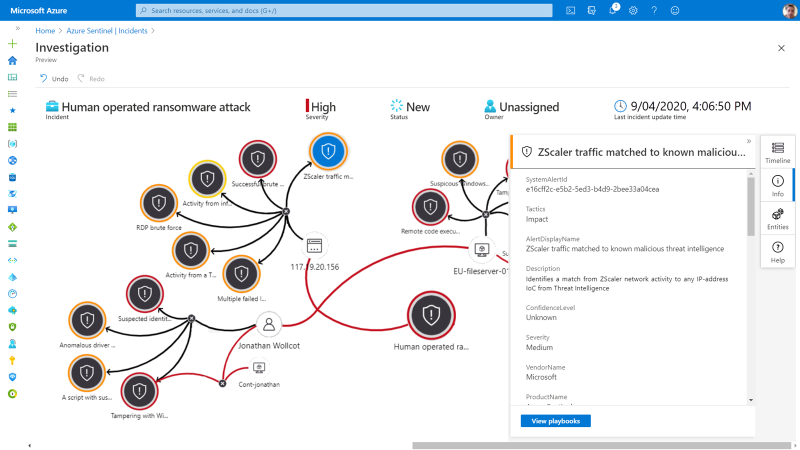Expand the left portal sidebar menu
Viewport: 800px width, 450px height.
point(17,28)
